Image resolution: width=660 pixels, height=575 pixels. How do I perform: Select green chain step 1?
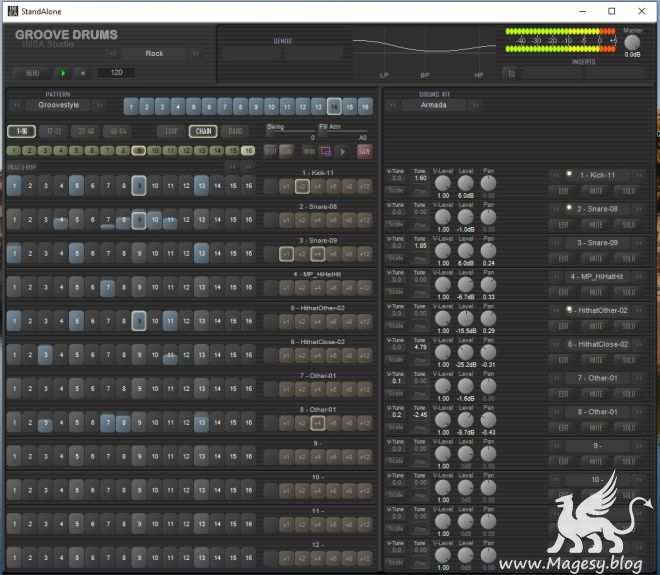tap(13, 150)
